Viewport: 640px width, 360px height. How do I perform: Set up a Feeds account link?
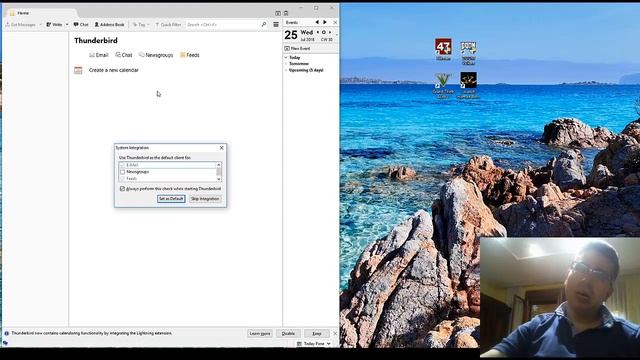tap(190, 55)
